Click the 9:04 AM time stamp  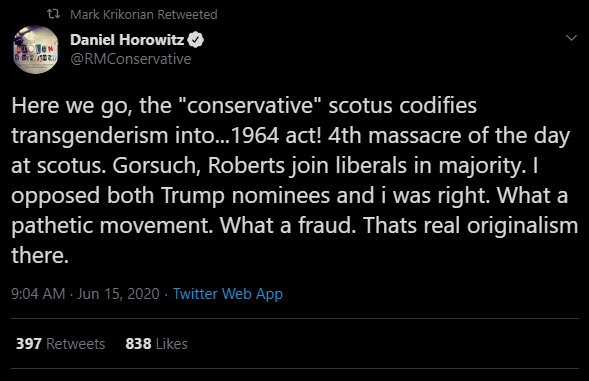click(x=38, y=293)
